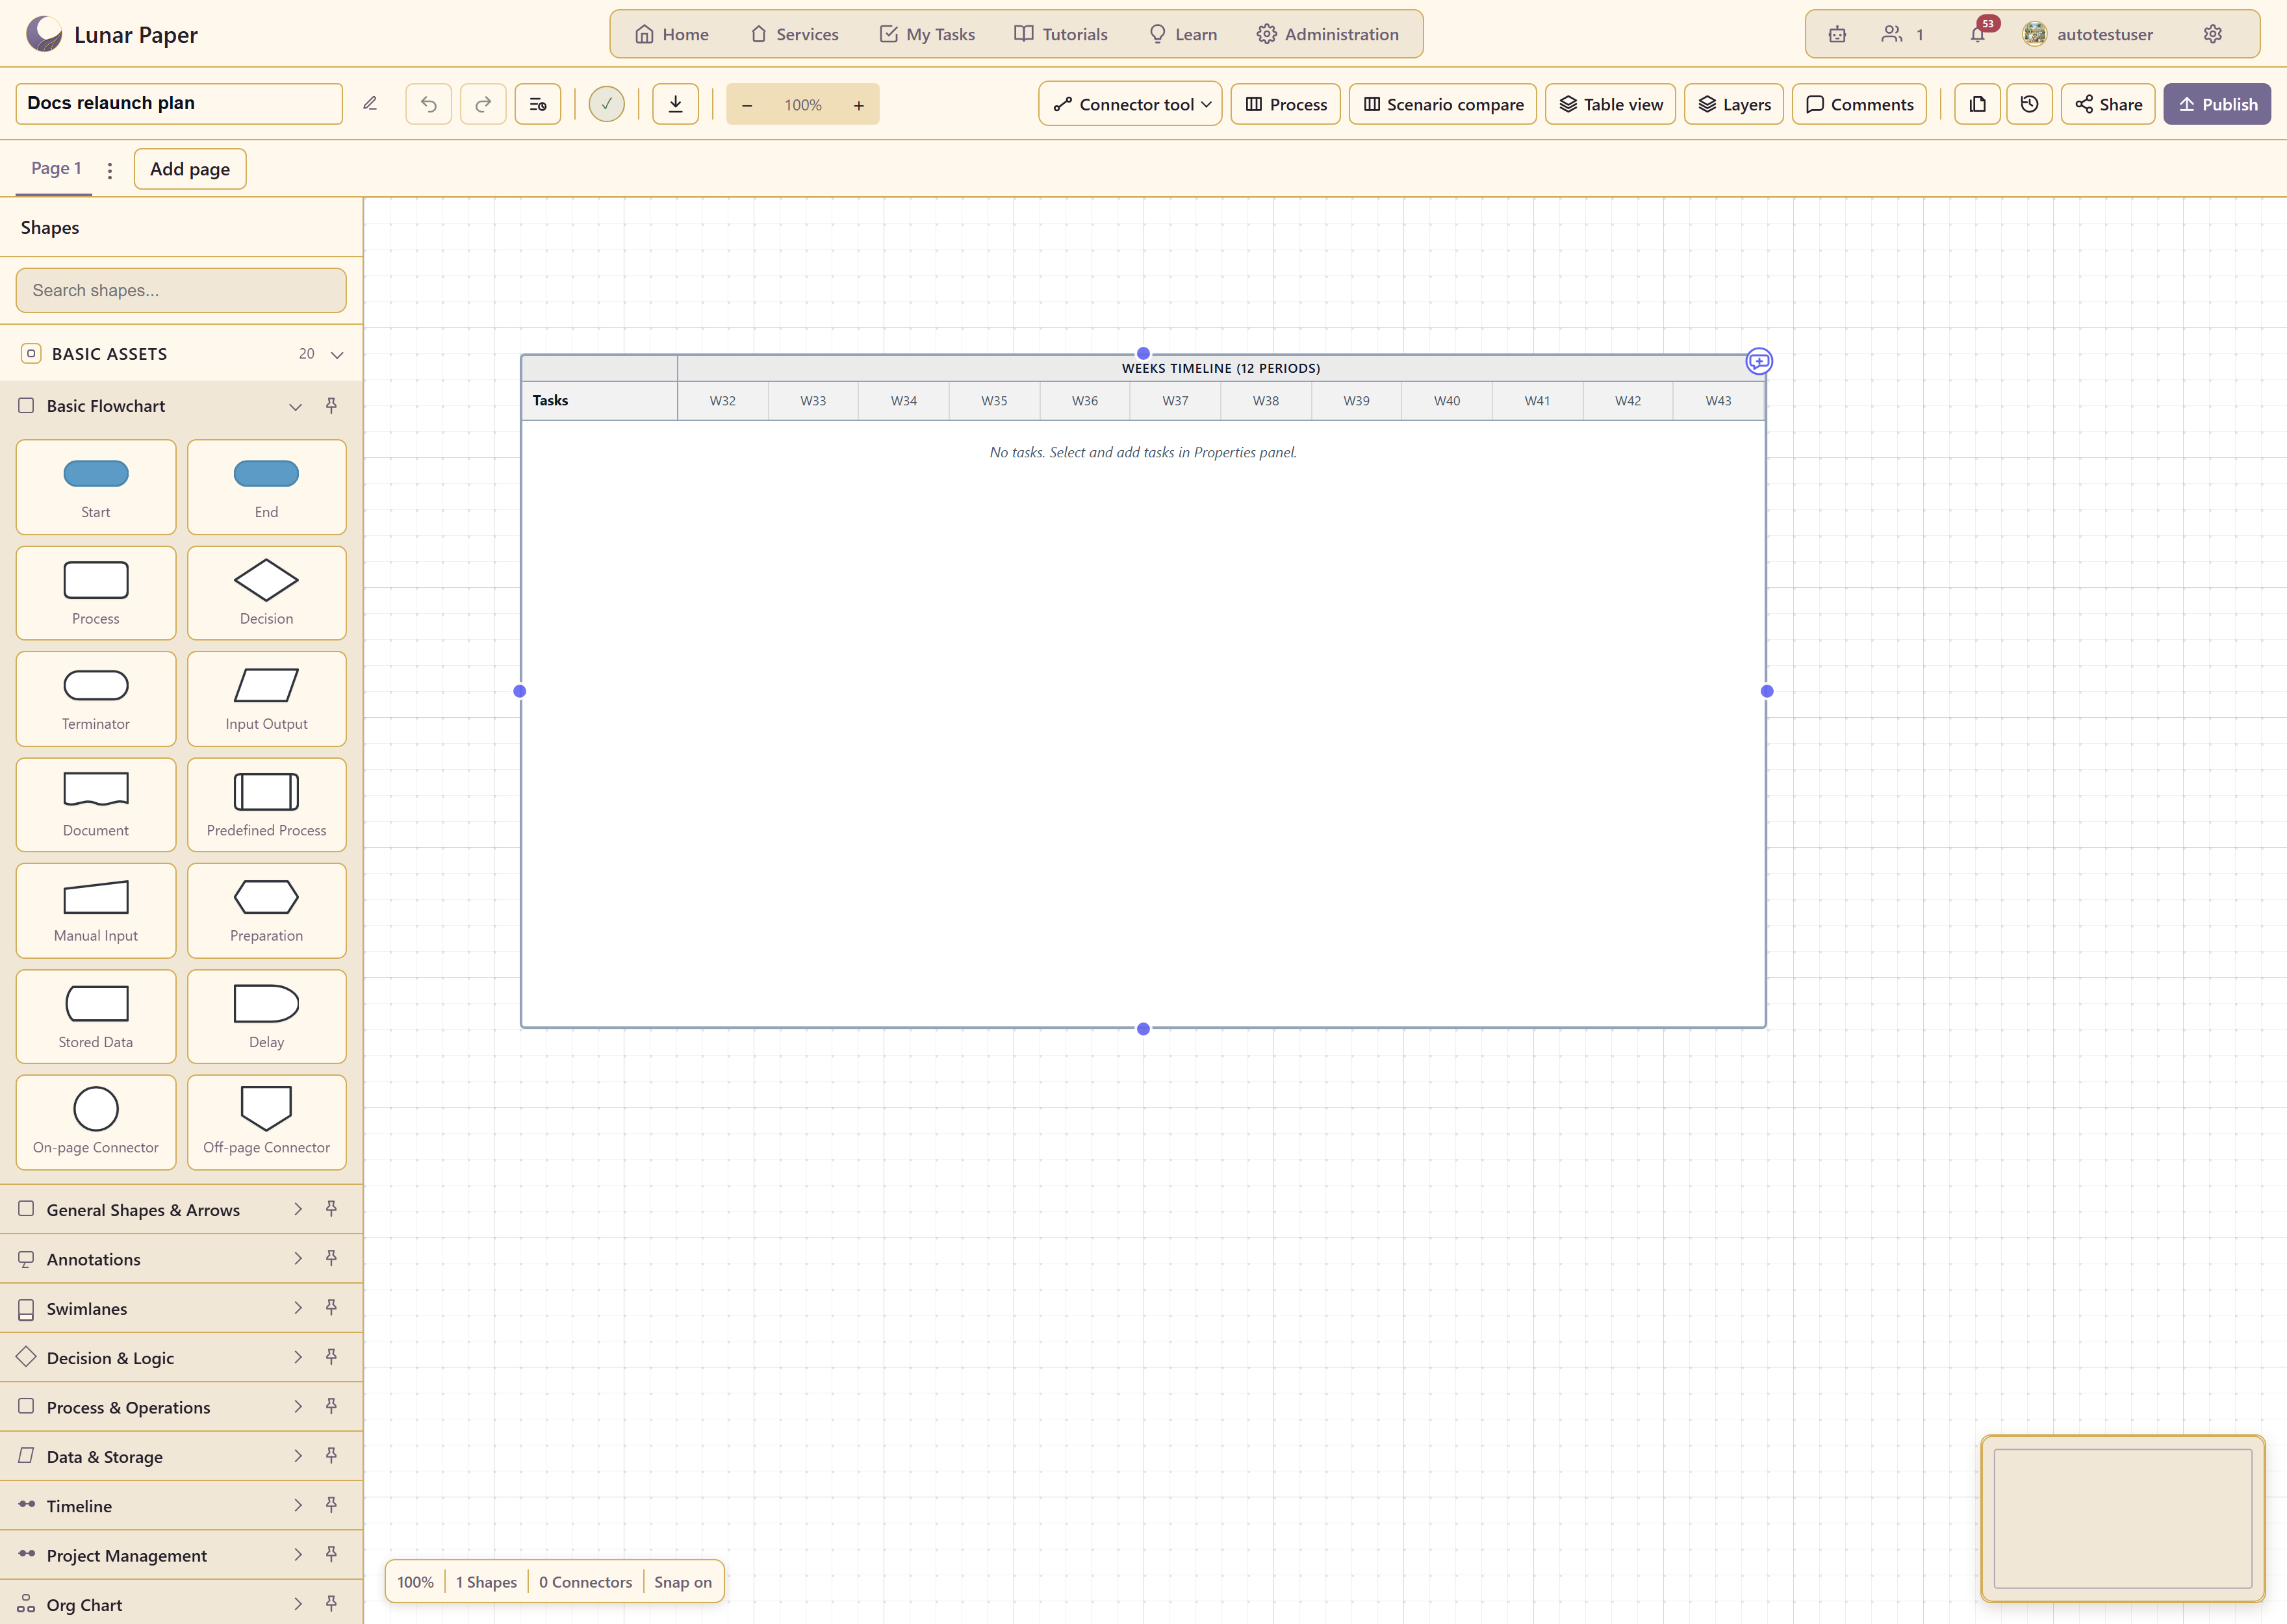Click the Docs relaunch plan title field

tap(179, 104)
